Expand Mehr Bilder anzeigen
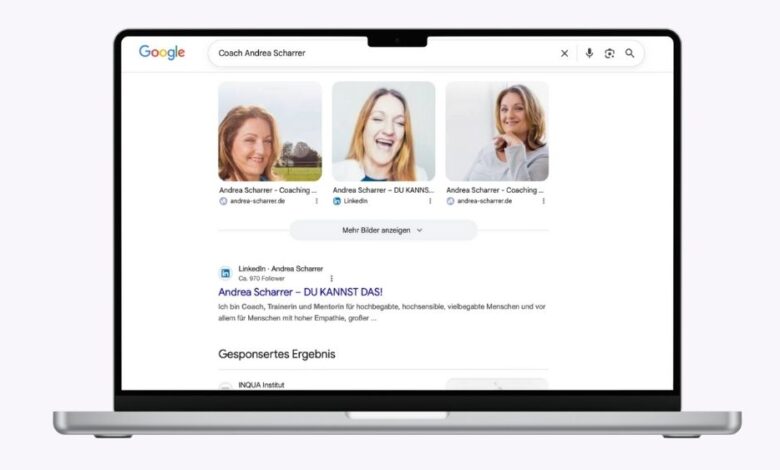 [383, 230]
